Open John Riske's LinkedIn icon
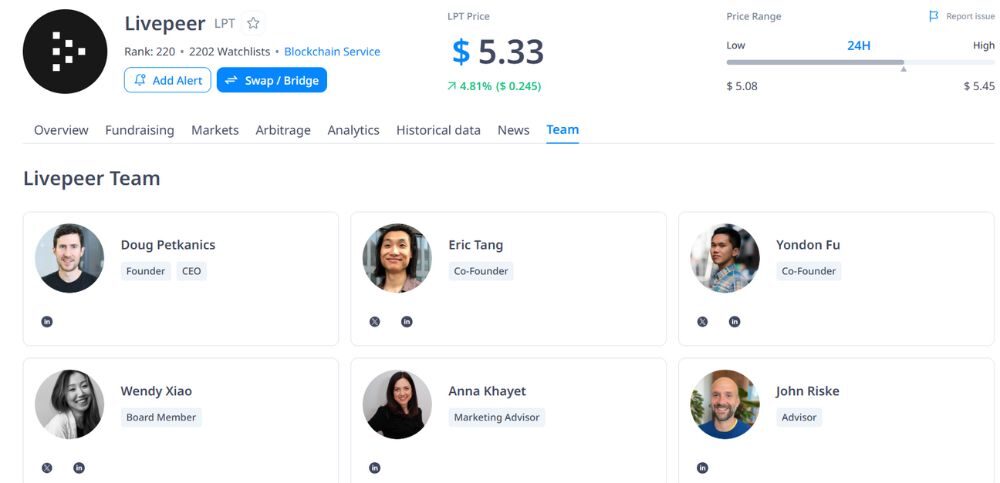The image size is (1000, 483). (702, 468)
